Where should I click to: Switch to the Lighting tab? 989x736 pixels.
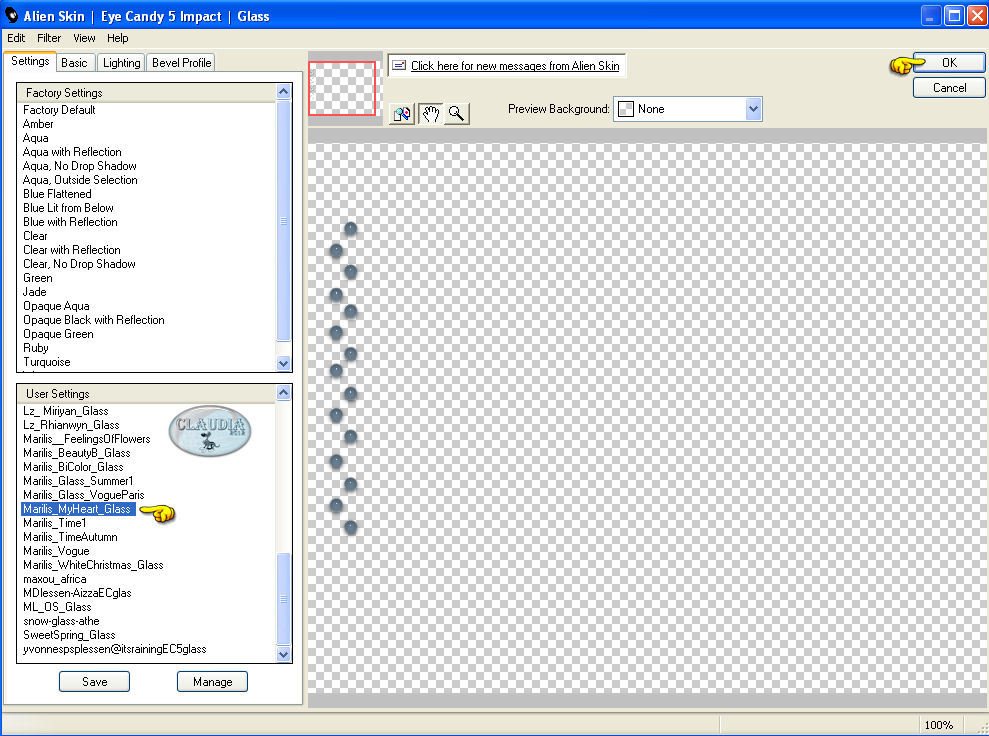[x=122, y=62]
